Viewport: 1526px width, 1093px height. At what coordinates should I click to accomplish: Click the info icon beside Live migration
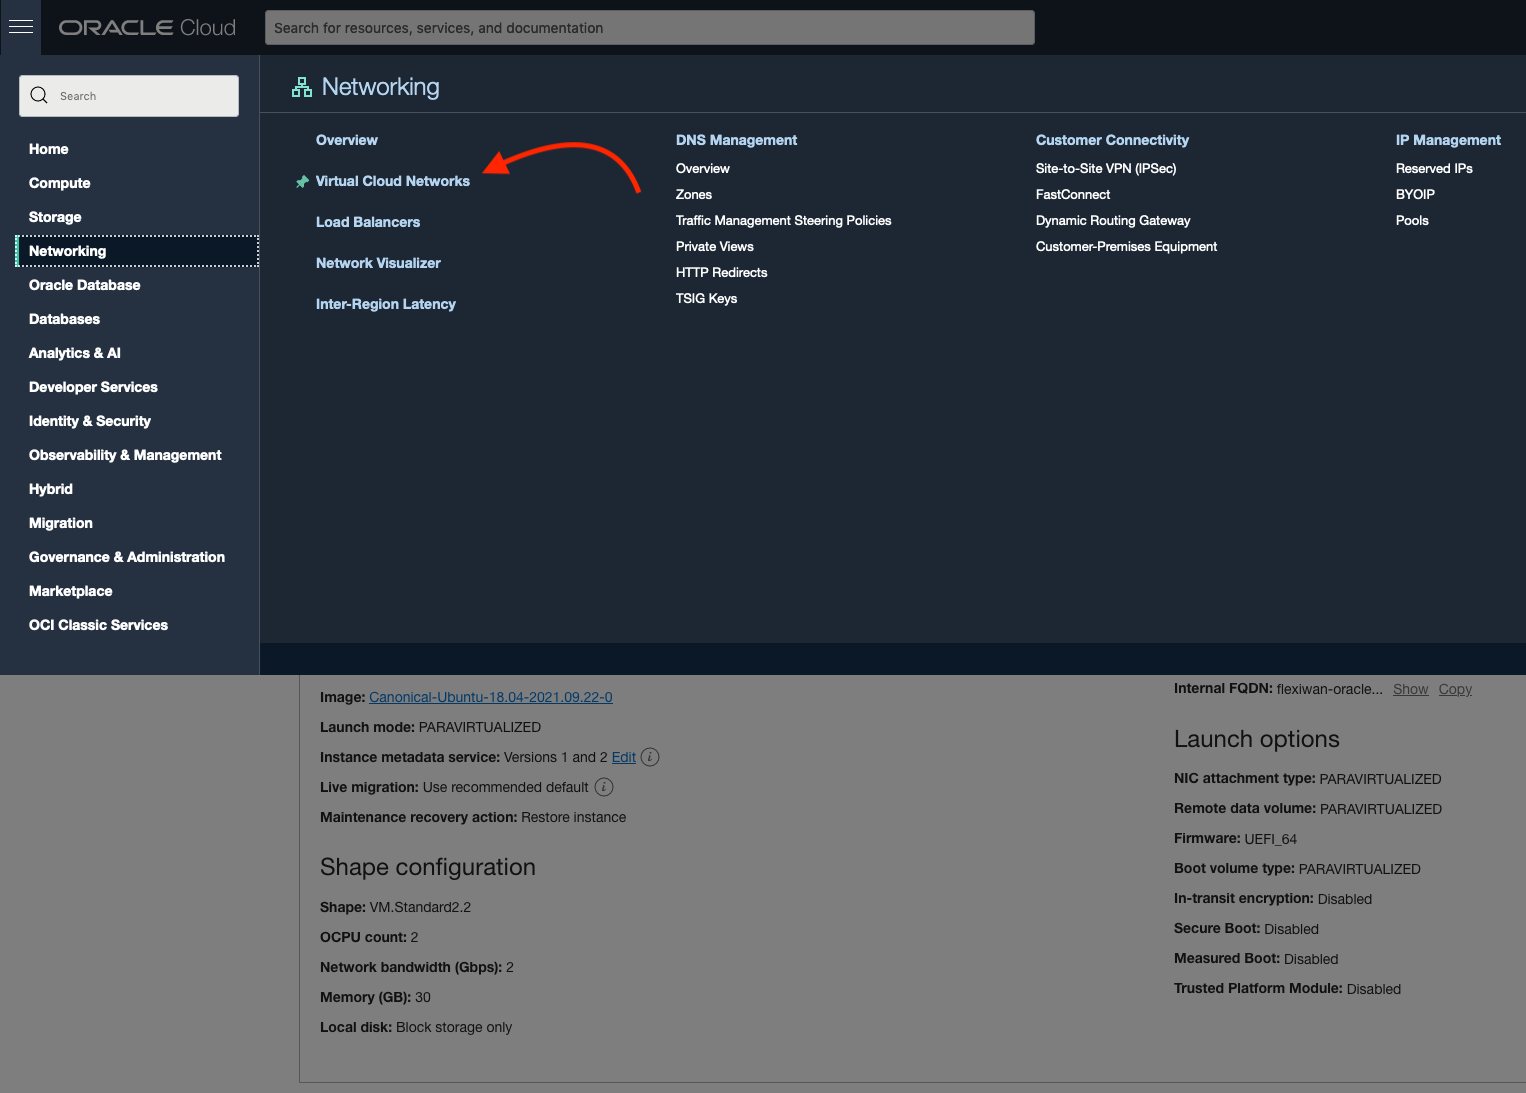pos(604,787)
